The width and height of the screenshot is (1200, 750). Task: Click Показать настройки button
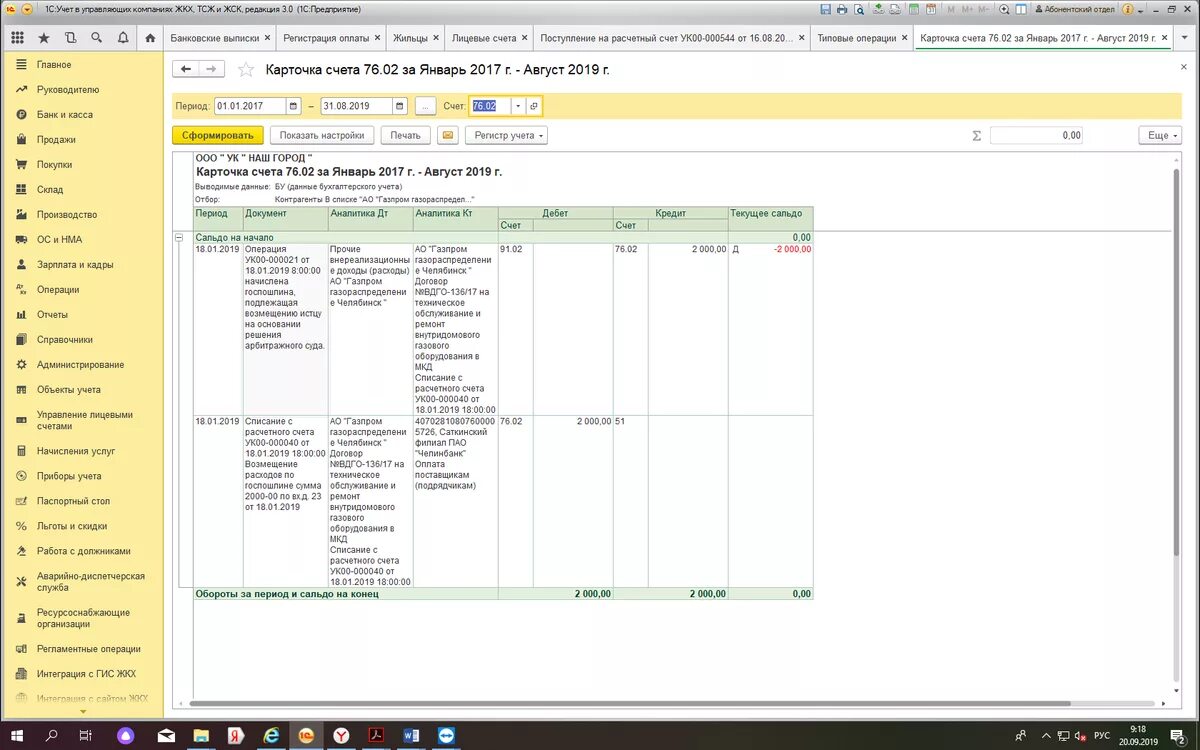click(321, 135)
